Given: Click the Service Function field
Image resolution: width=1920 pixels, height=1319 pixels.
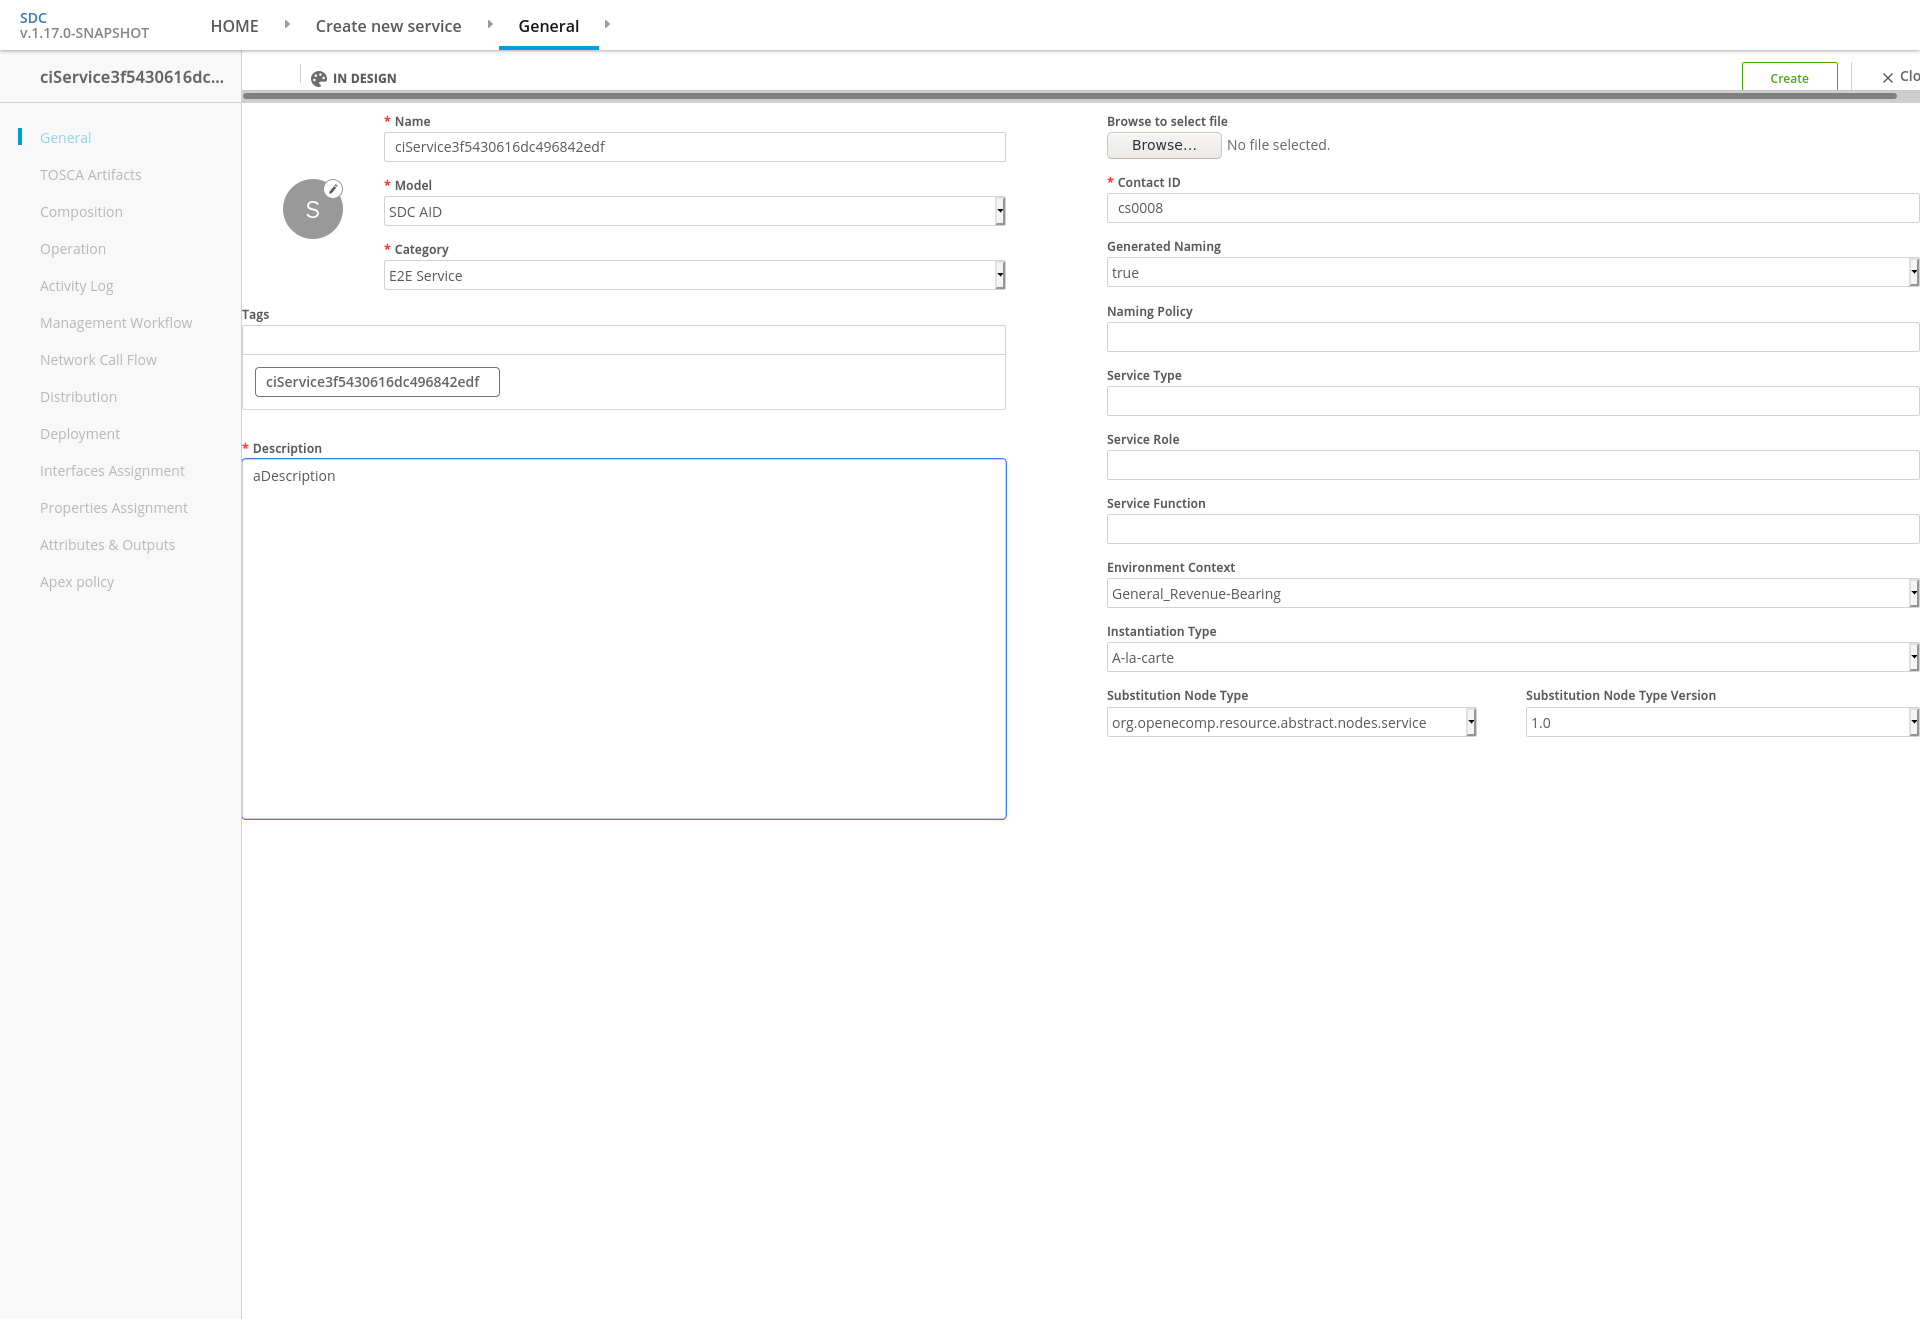Looking at the screenshot, I should pyautogui.click(x=1512, y=529).
